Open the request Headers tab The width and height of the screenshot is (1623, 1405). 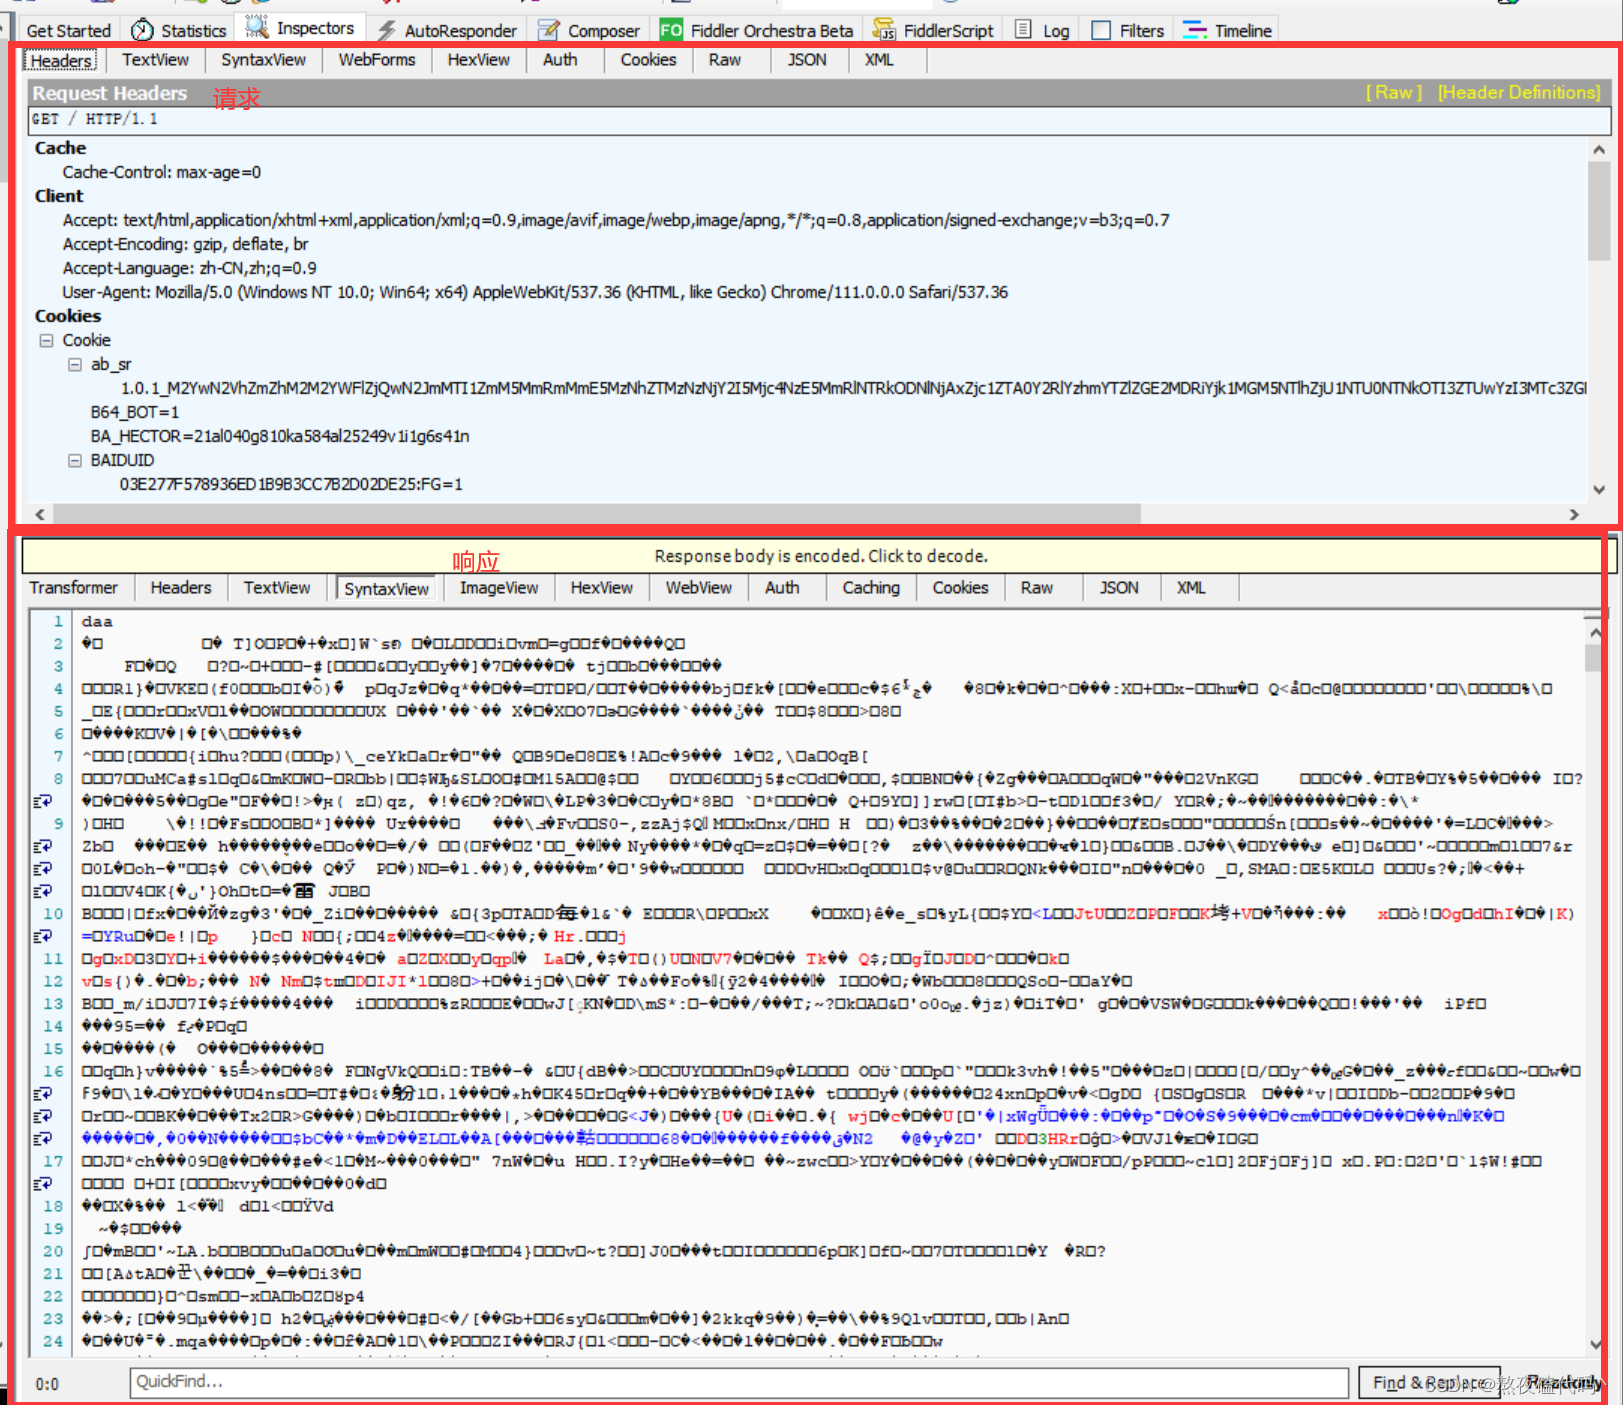[x=61, y=60]
